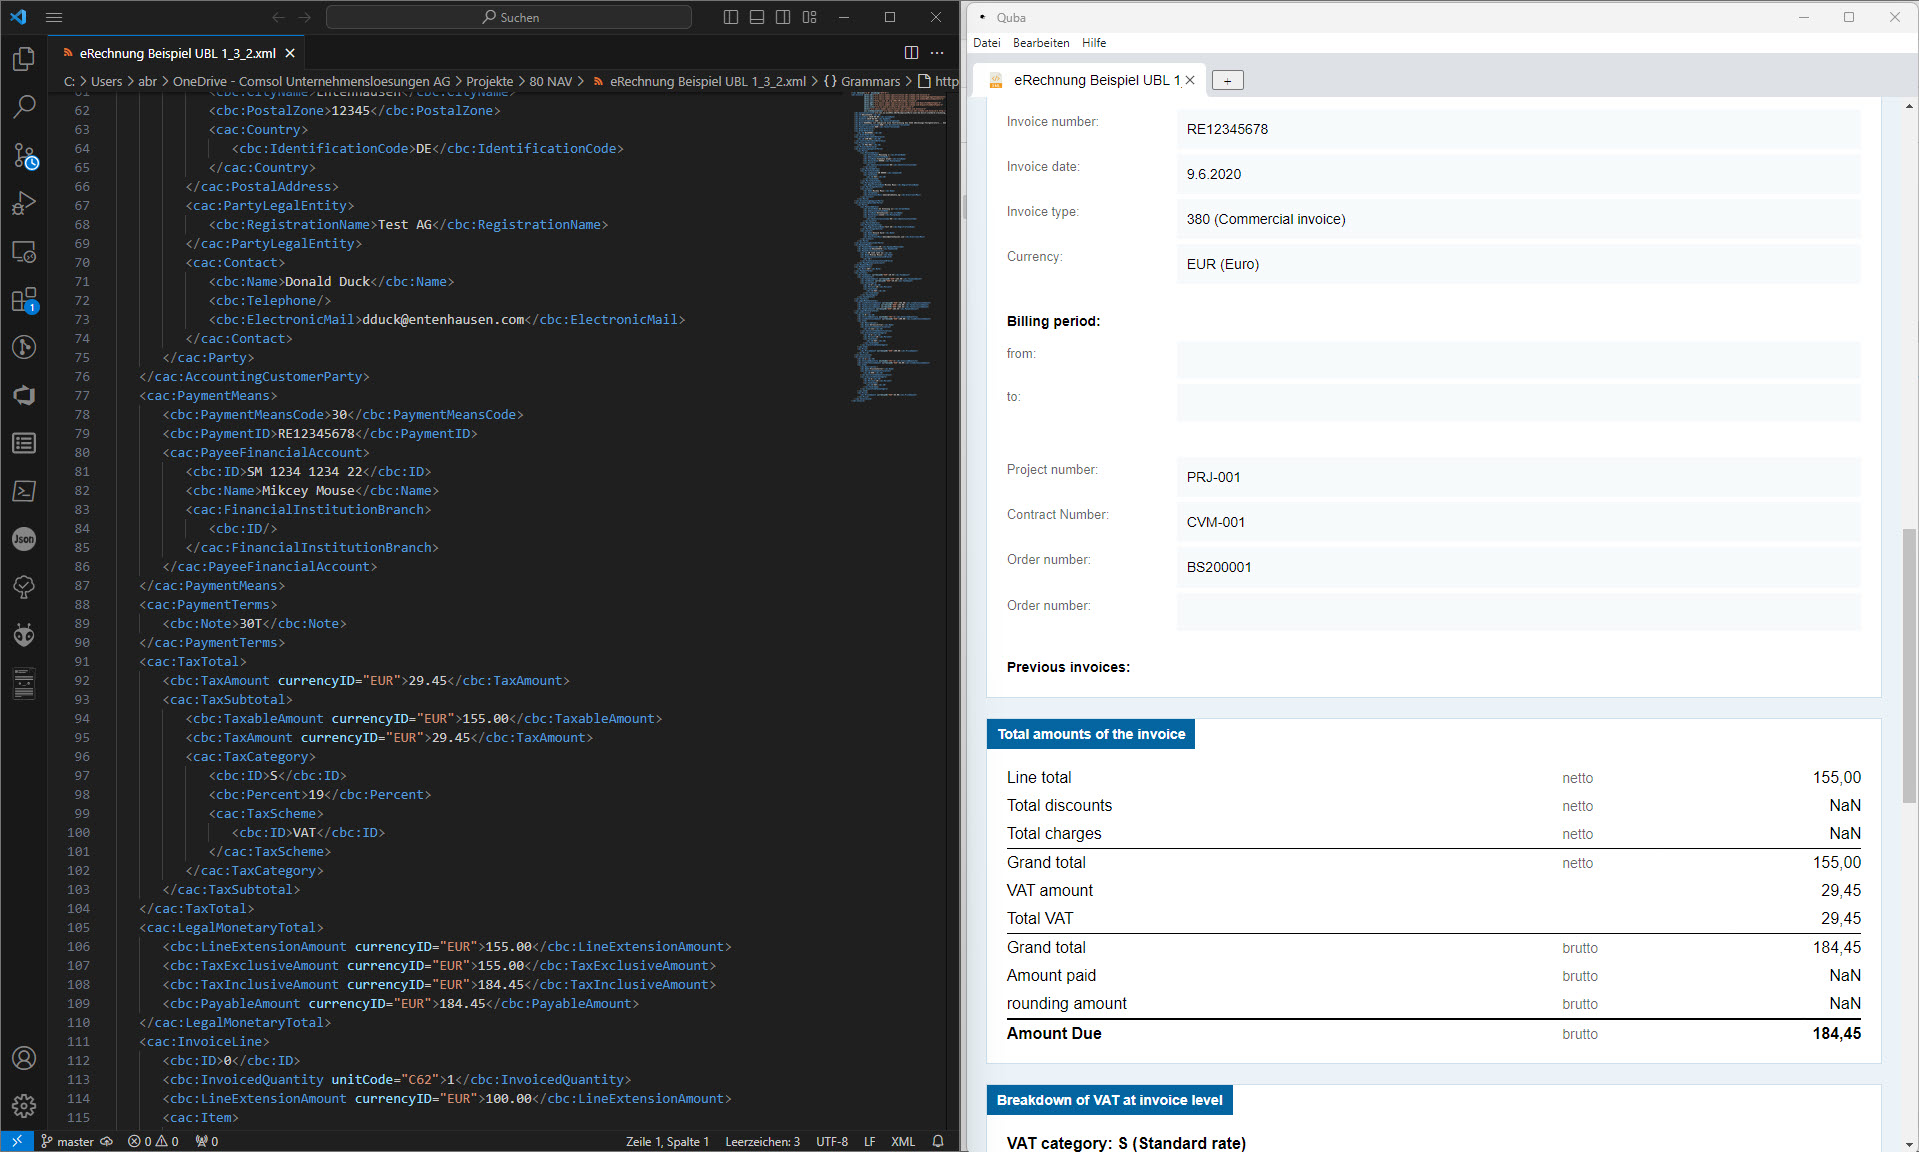
Task: Open the Git Graph circular icon
Action: click(x=24, y=347)
